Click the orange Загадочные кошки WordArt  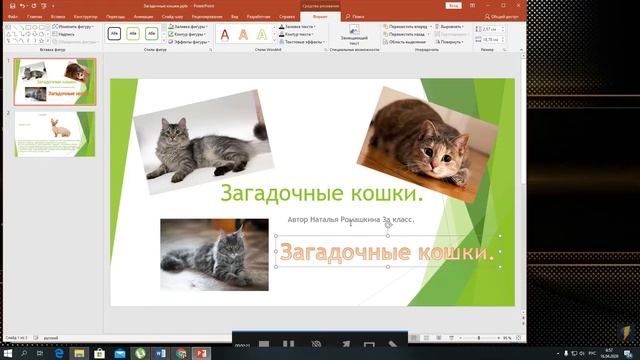click(387, 252)
